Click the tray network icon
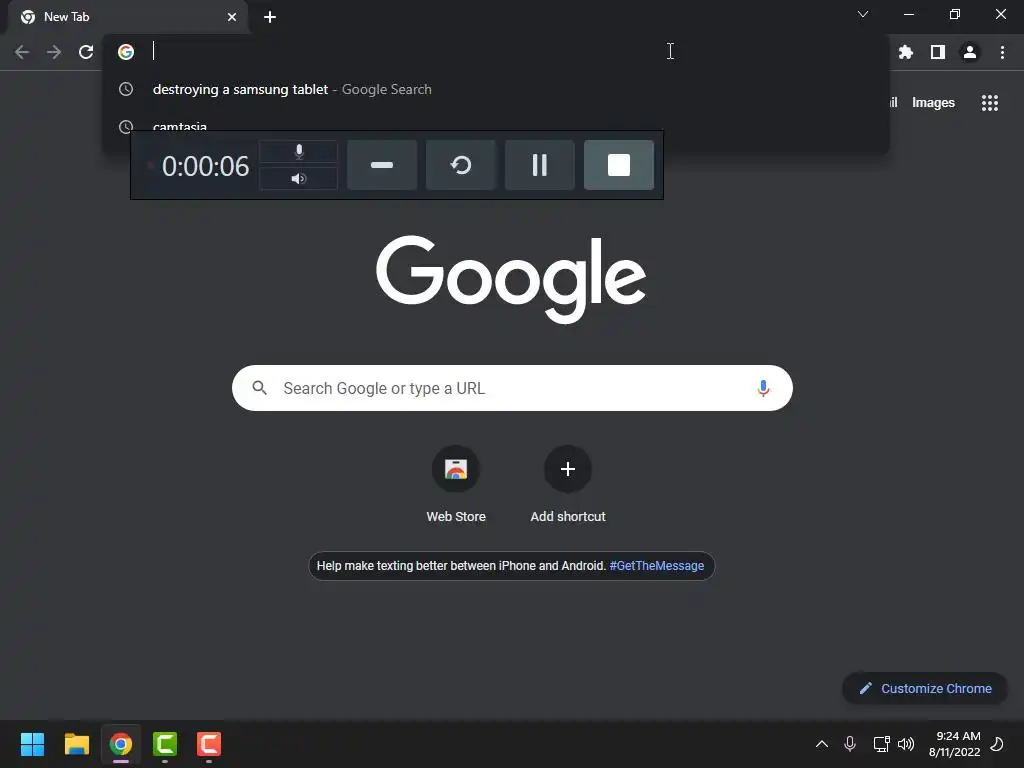Image resolution: width=1024 pixels, height=768 pixels. pos(881,744)
